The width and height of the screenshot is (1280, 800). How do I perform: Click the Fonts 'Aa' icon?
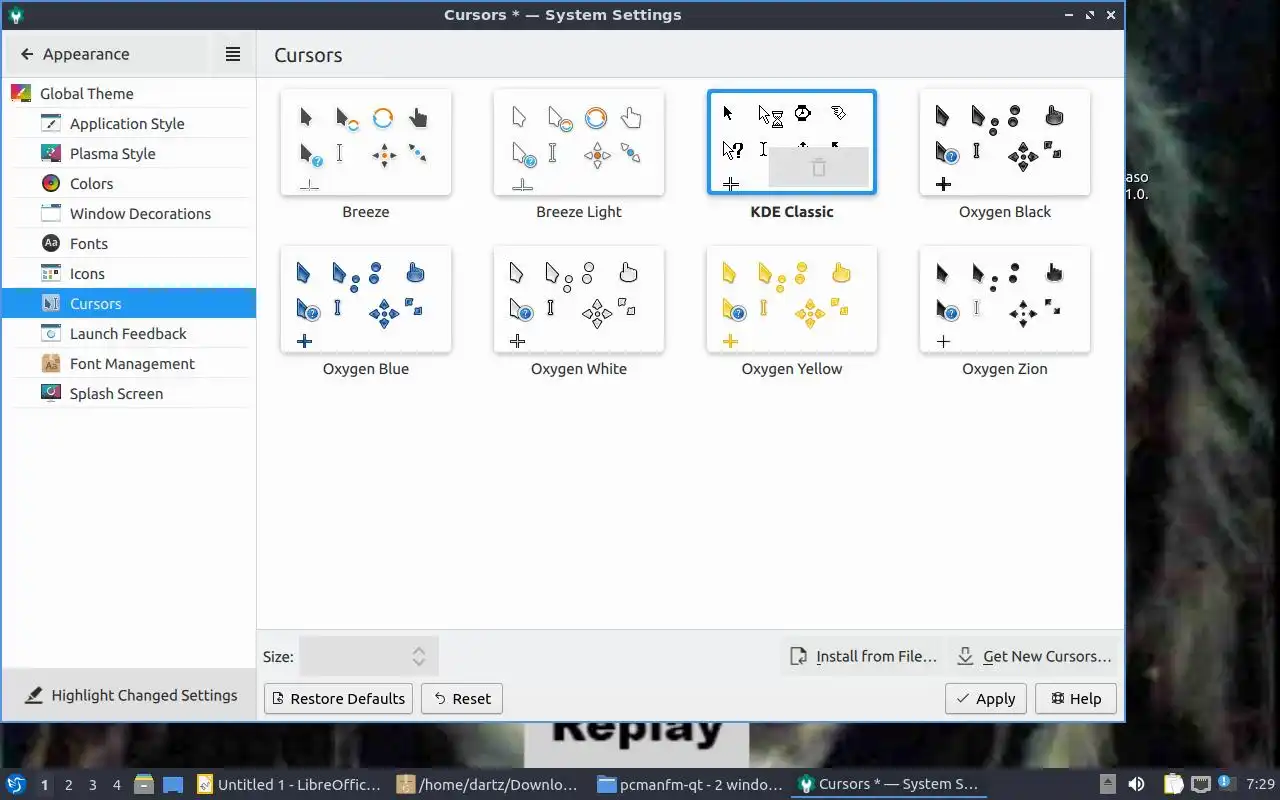[x=51, y=243]
